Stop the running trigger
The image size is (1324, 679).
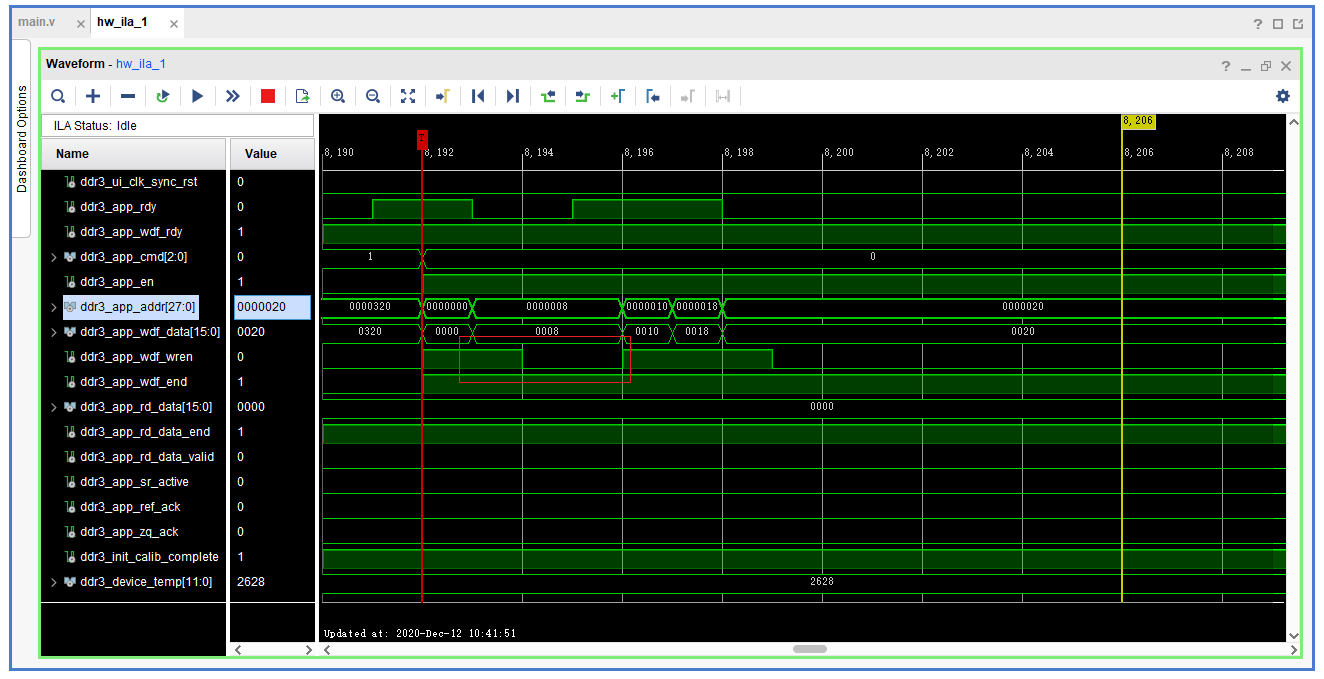(x=268, y=96)
